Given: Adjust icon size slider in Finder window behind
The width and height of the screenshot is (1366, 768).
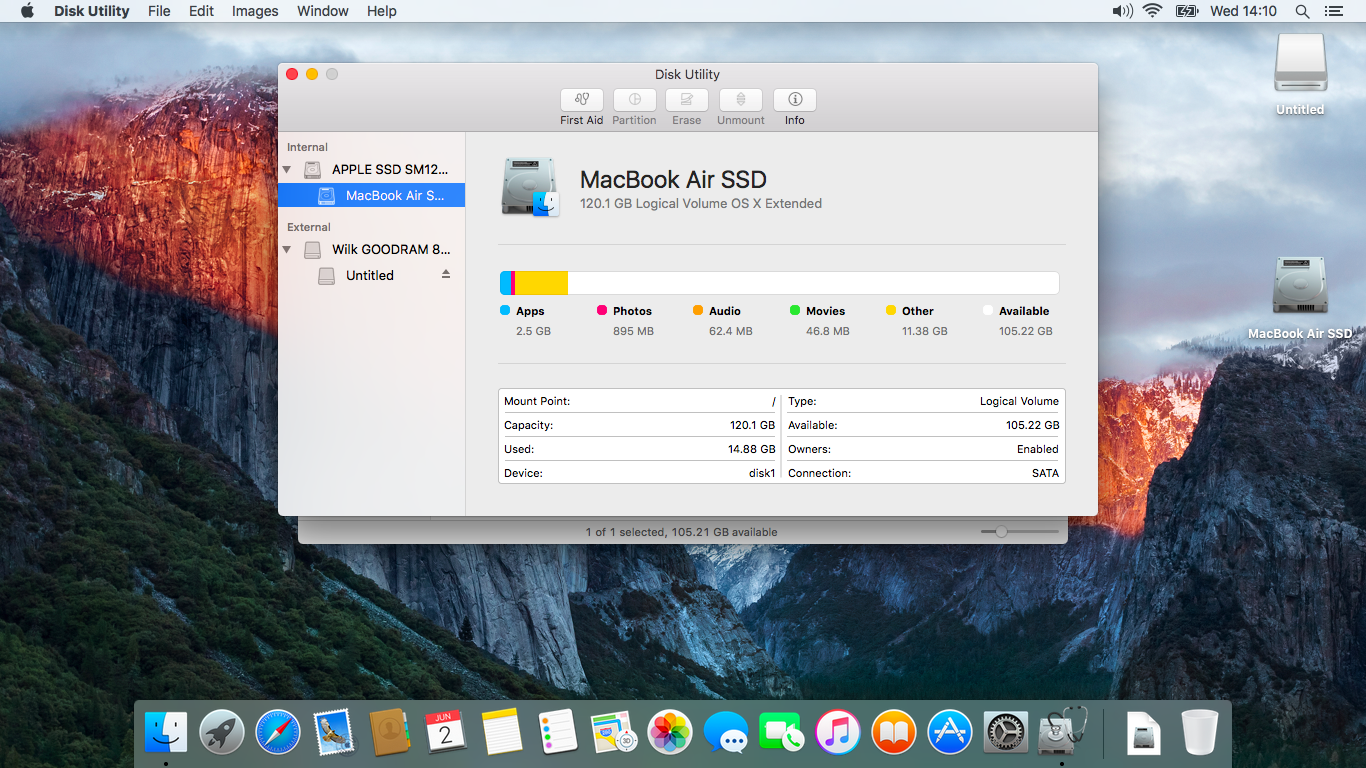Looking at the screenshot, I should coord(1001,532).
